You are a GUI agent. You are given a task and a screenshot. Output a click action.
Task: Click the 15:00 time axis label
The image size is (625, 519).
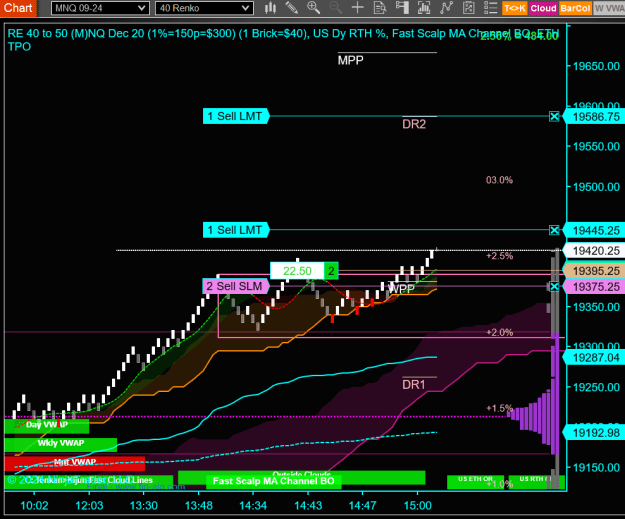(x=417, y=506)
